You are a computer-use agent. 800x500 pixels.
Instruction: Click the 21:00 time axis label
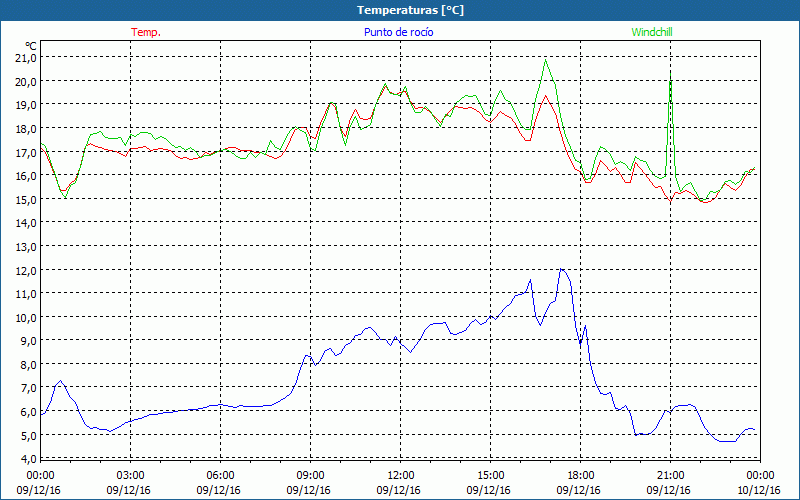(x=670, y=476)
